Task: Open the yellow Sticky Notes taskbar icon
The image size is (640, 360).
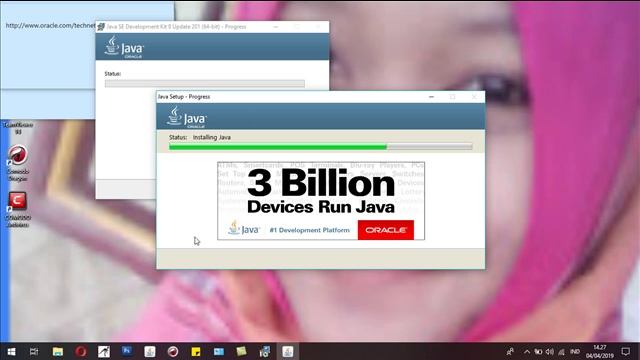Action: 196,351
